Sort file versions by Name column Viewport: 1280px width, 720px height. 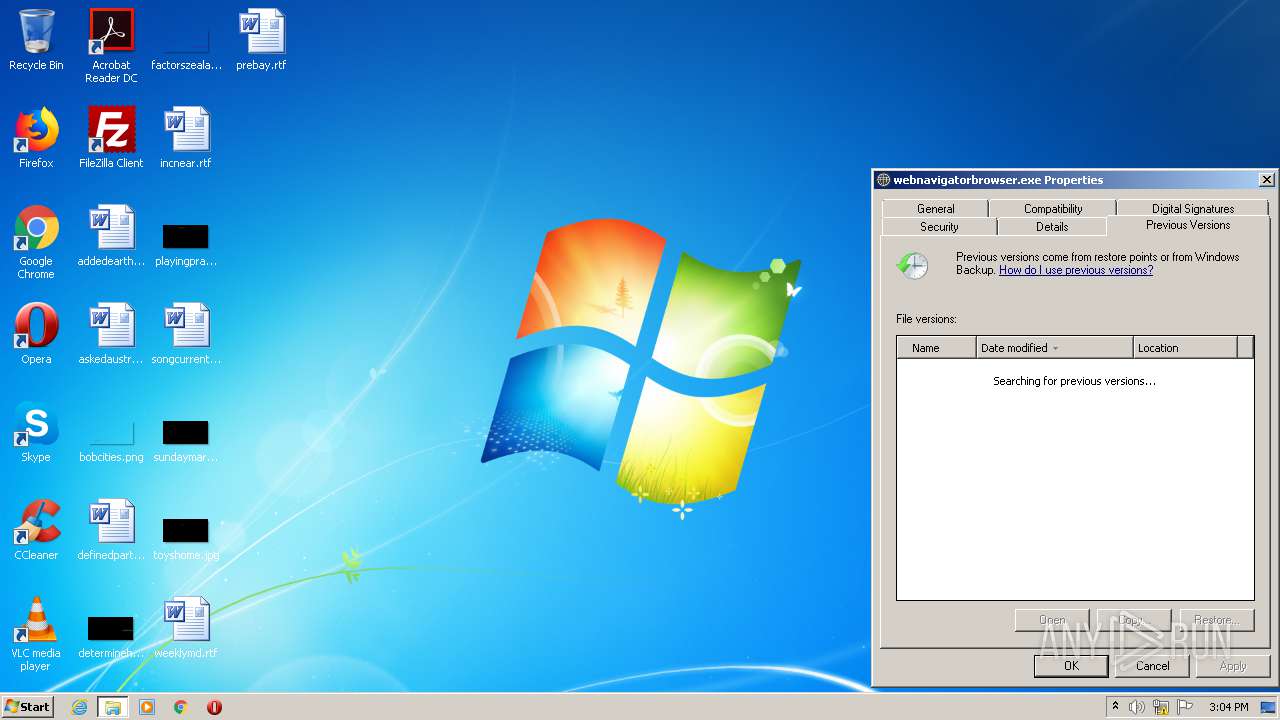pos(937,348)
